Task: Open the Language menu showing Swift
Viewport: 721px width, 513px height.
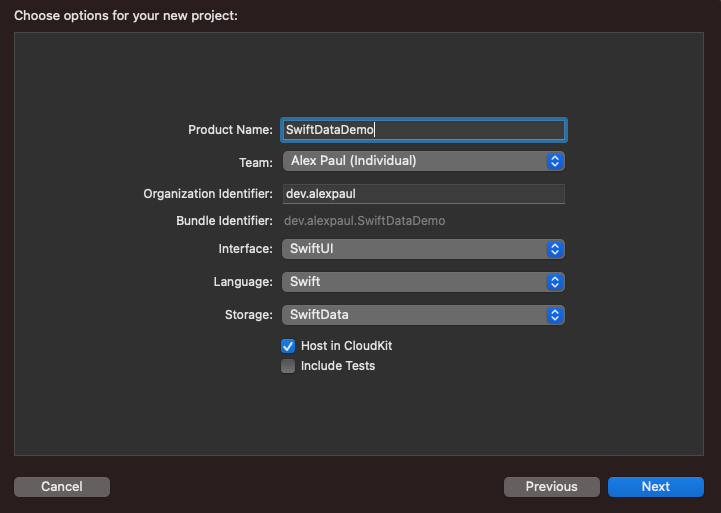Action: [x=423, y=282]
